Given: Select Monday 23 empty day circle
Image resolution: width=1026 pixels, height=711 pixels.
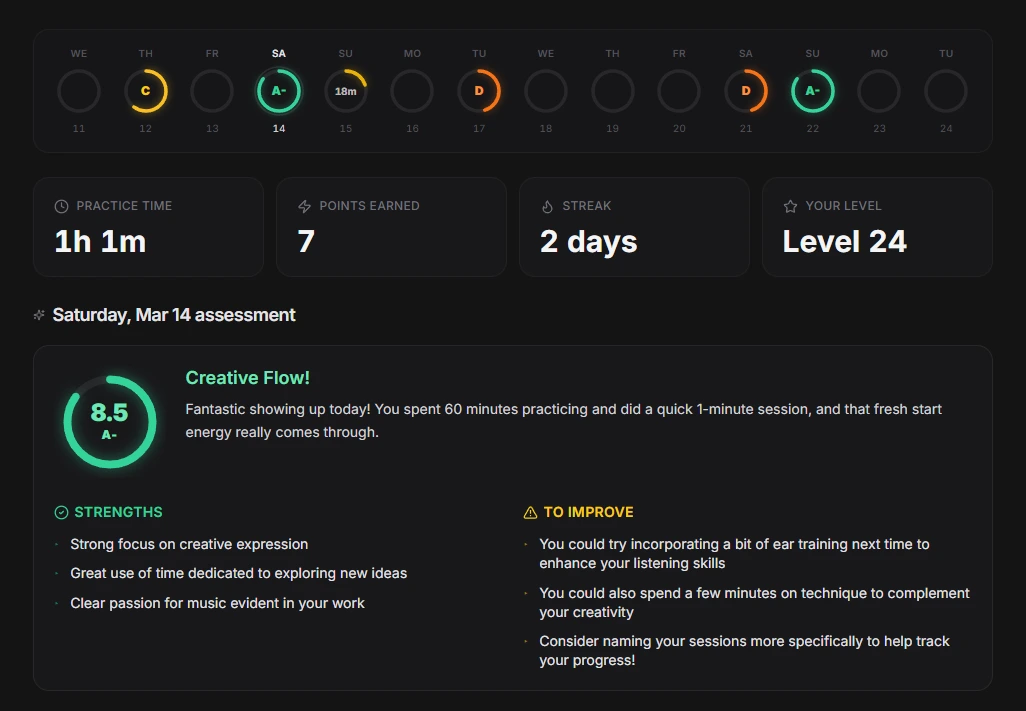Looking at the screenshot, I should 879,91.
